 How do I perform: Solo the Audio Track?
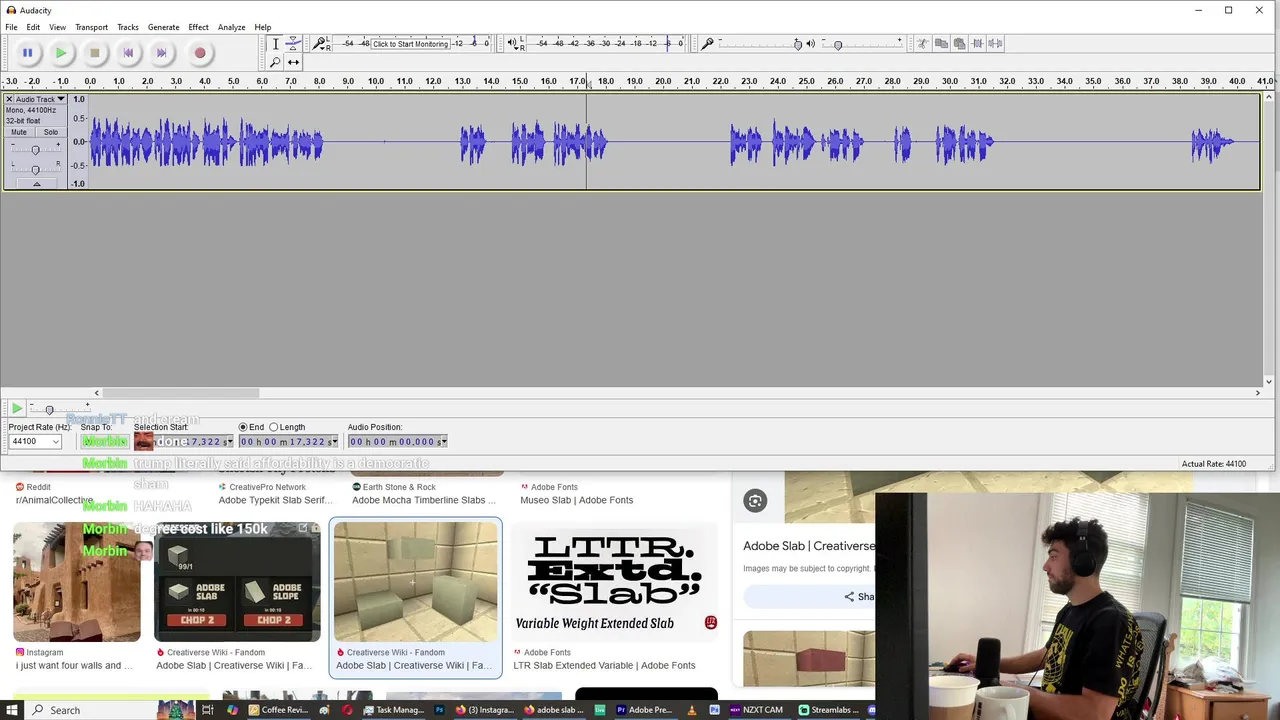[50, 132]
